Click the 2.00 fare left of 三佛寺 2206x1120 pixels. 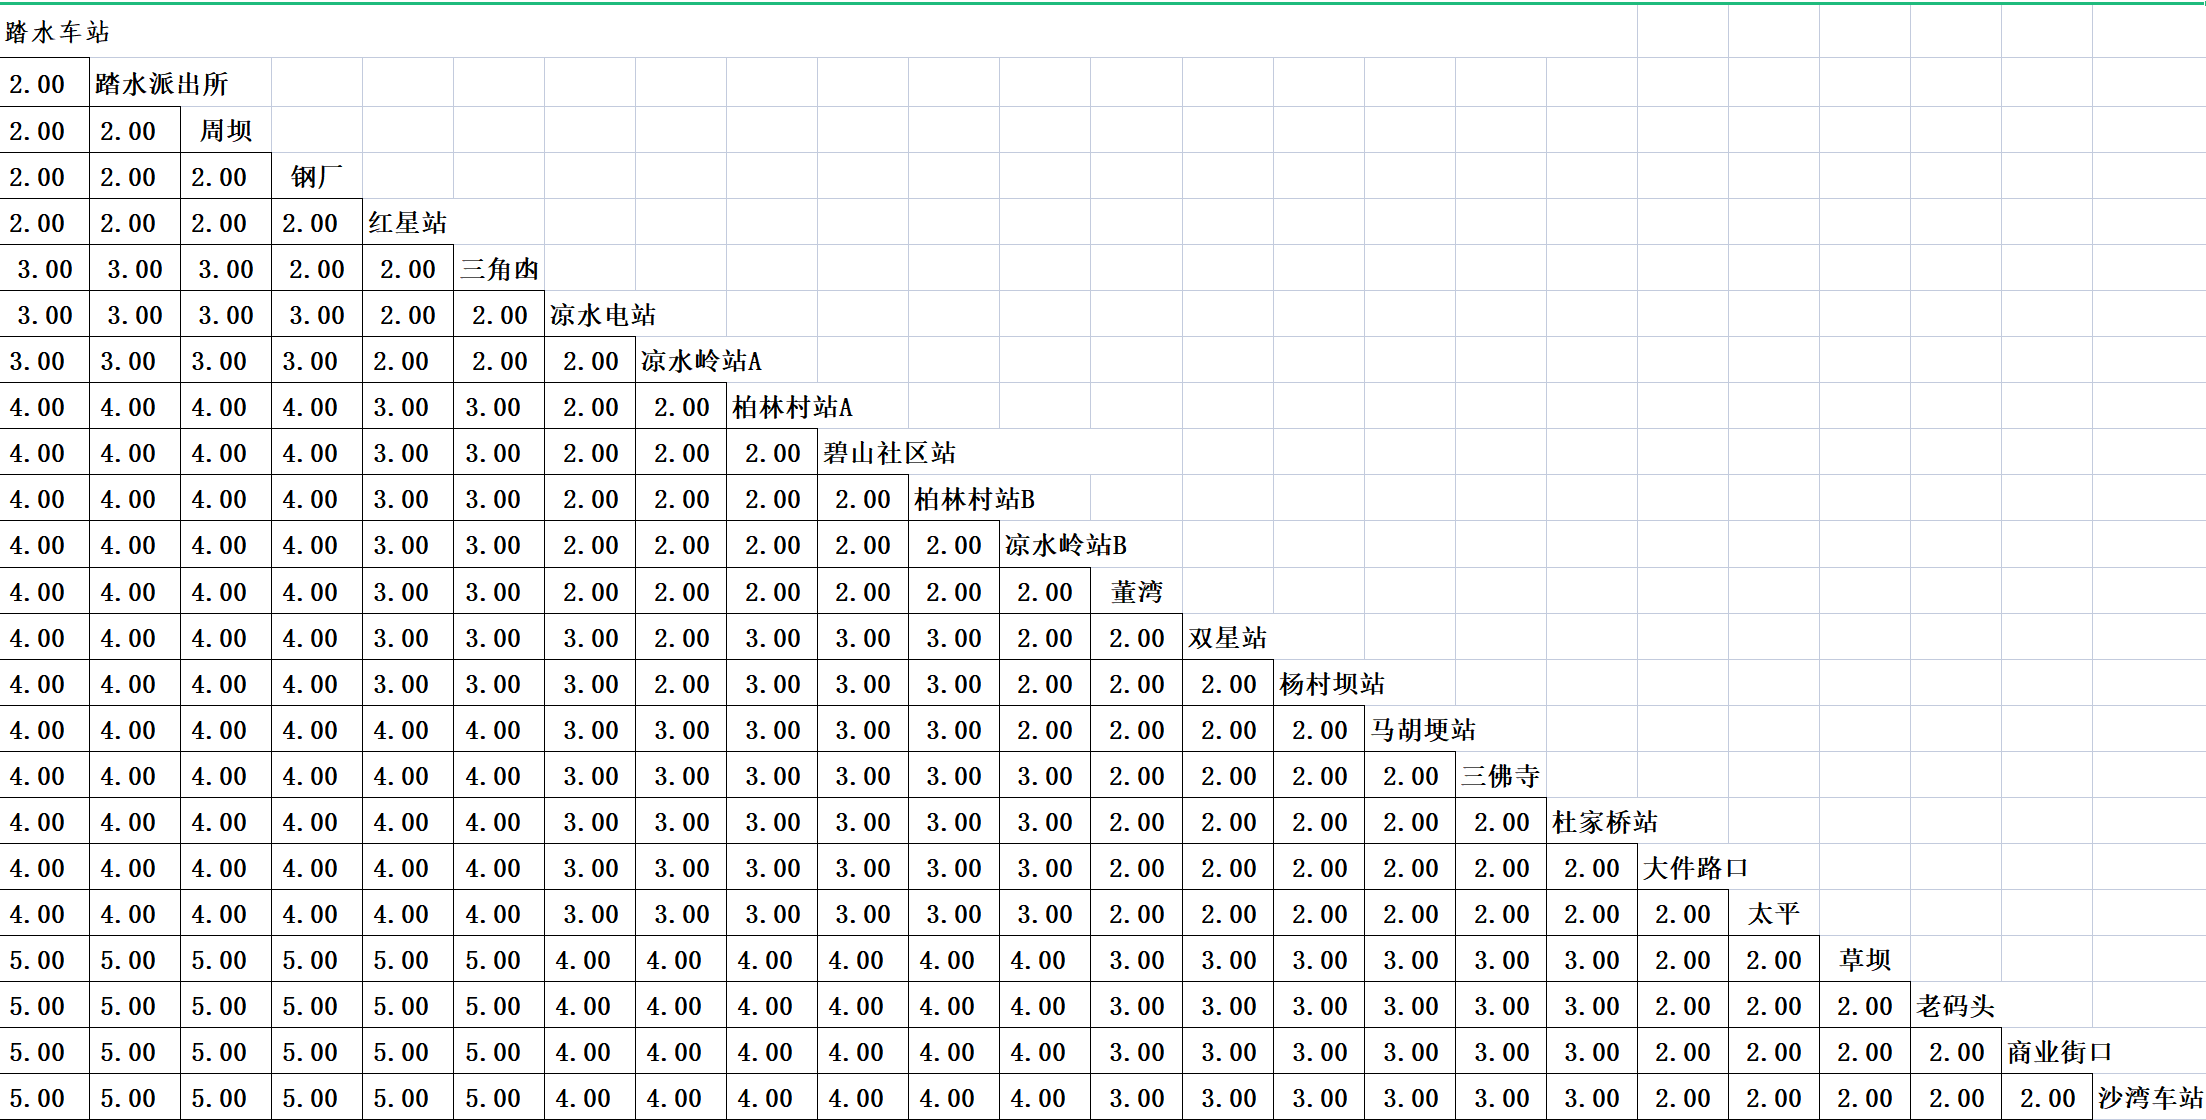pos(1410,775)
